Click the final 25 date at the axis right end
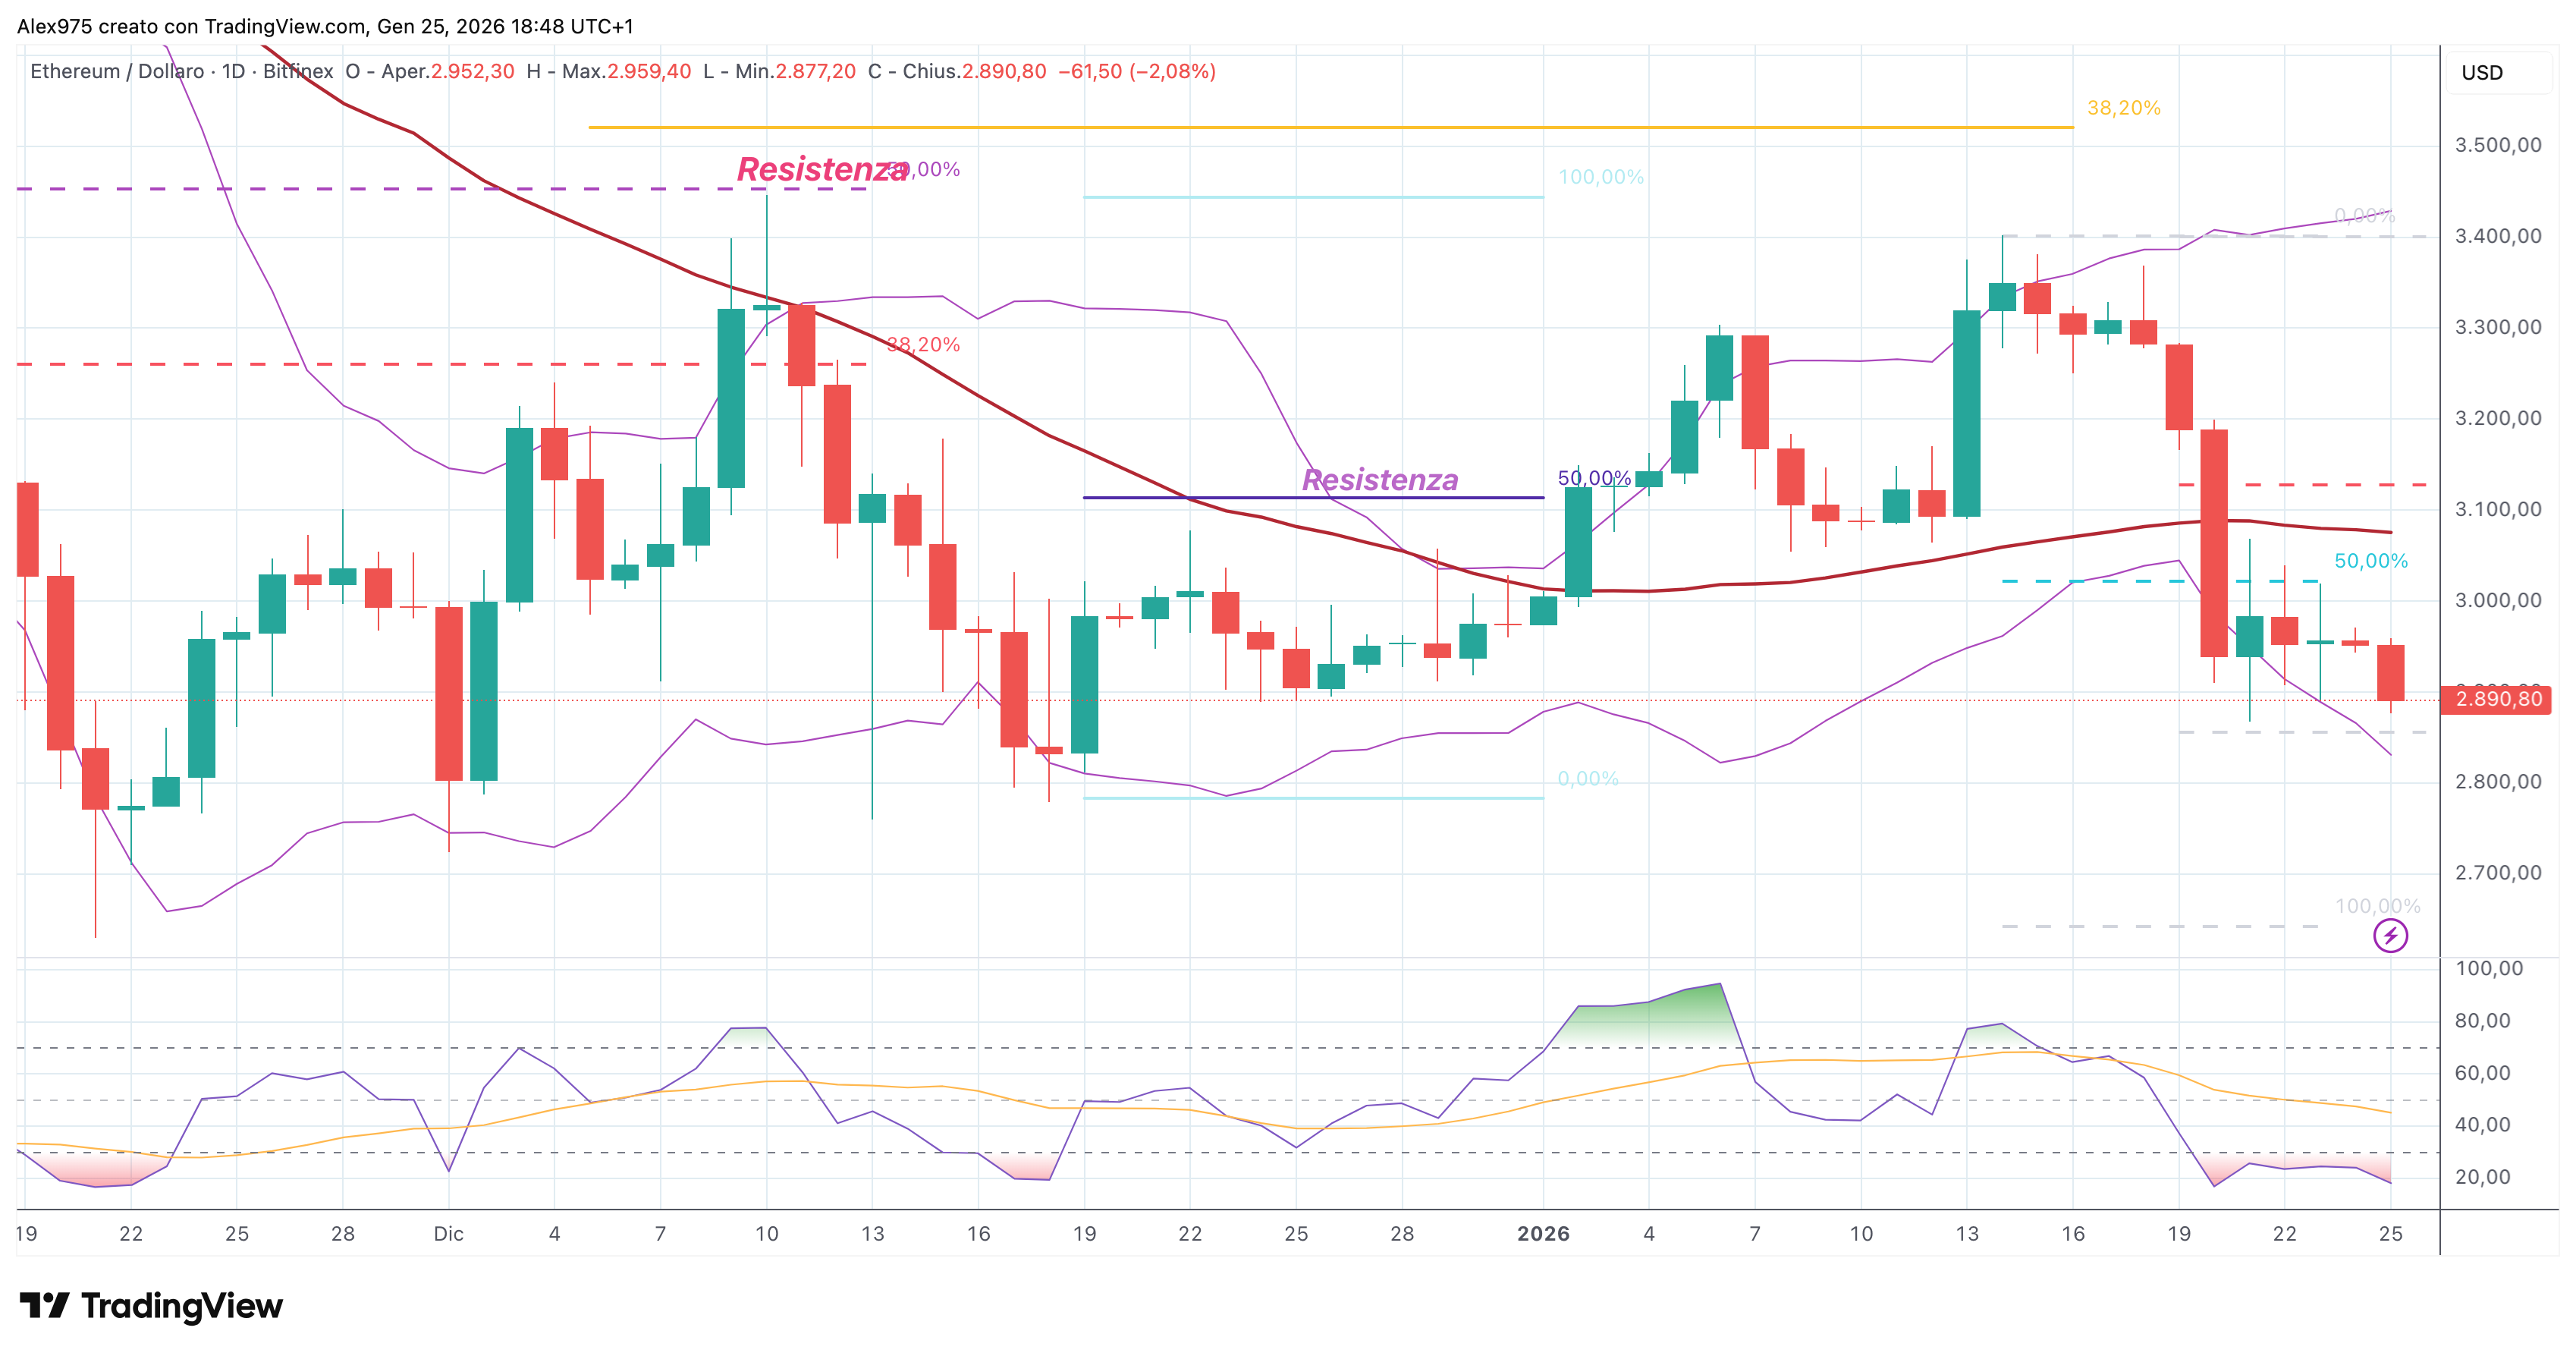This screenshot has height=1356, width=2576. pos(2390,1234)
